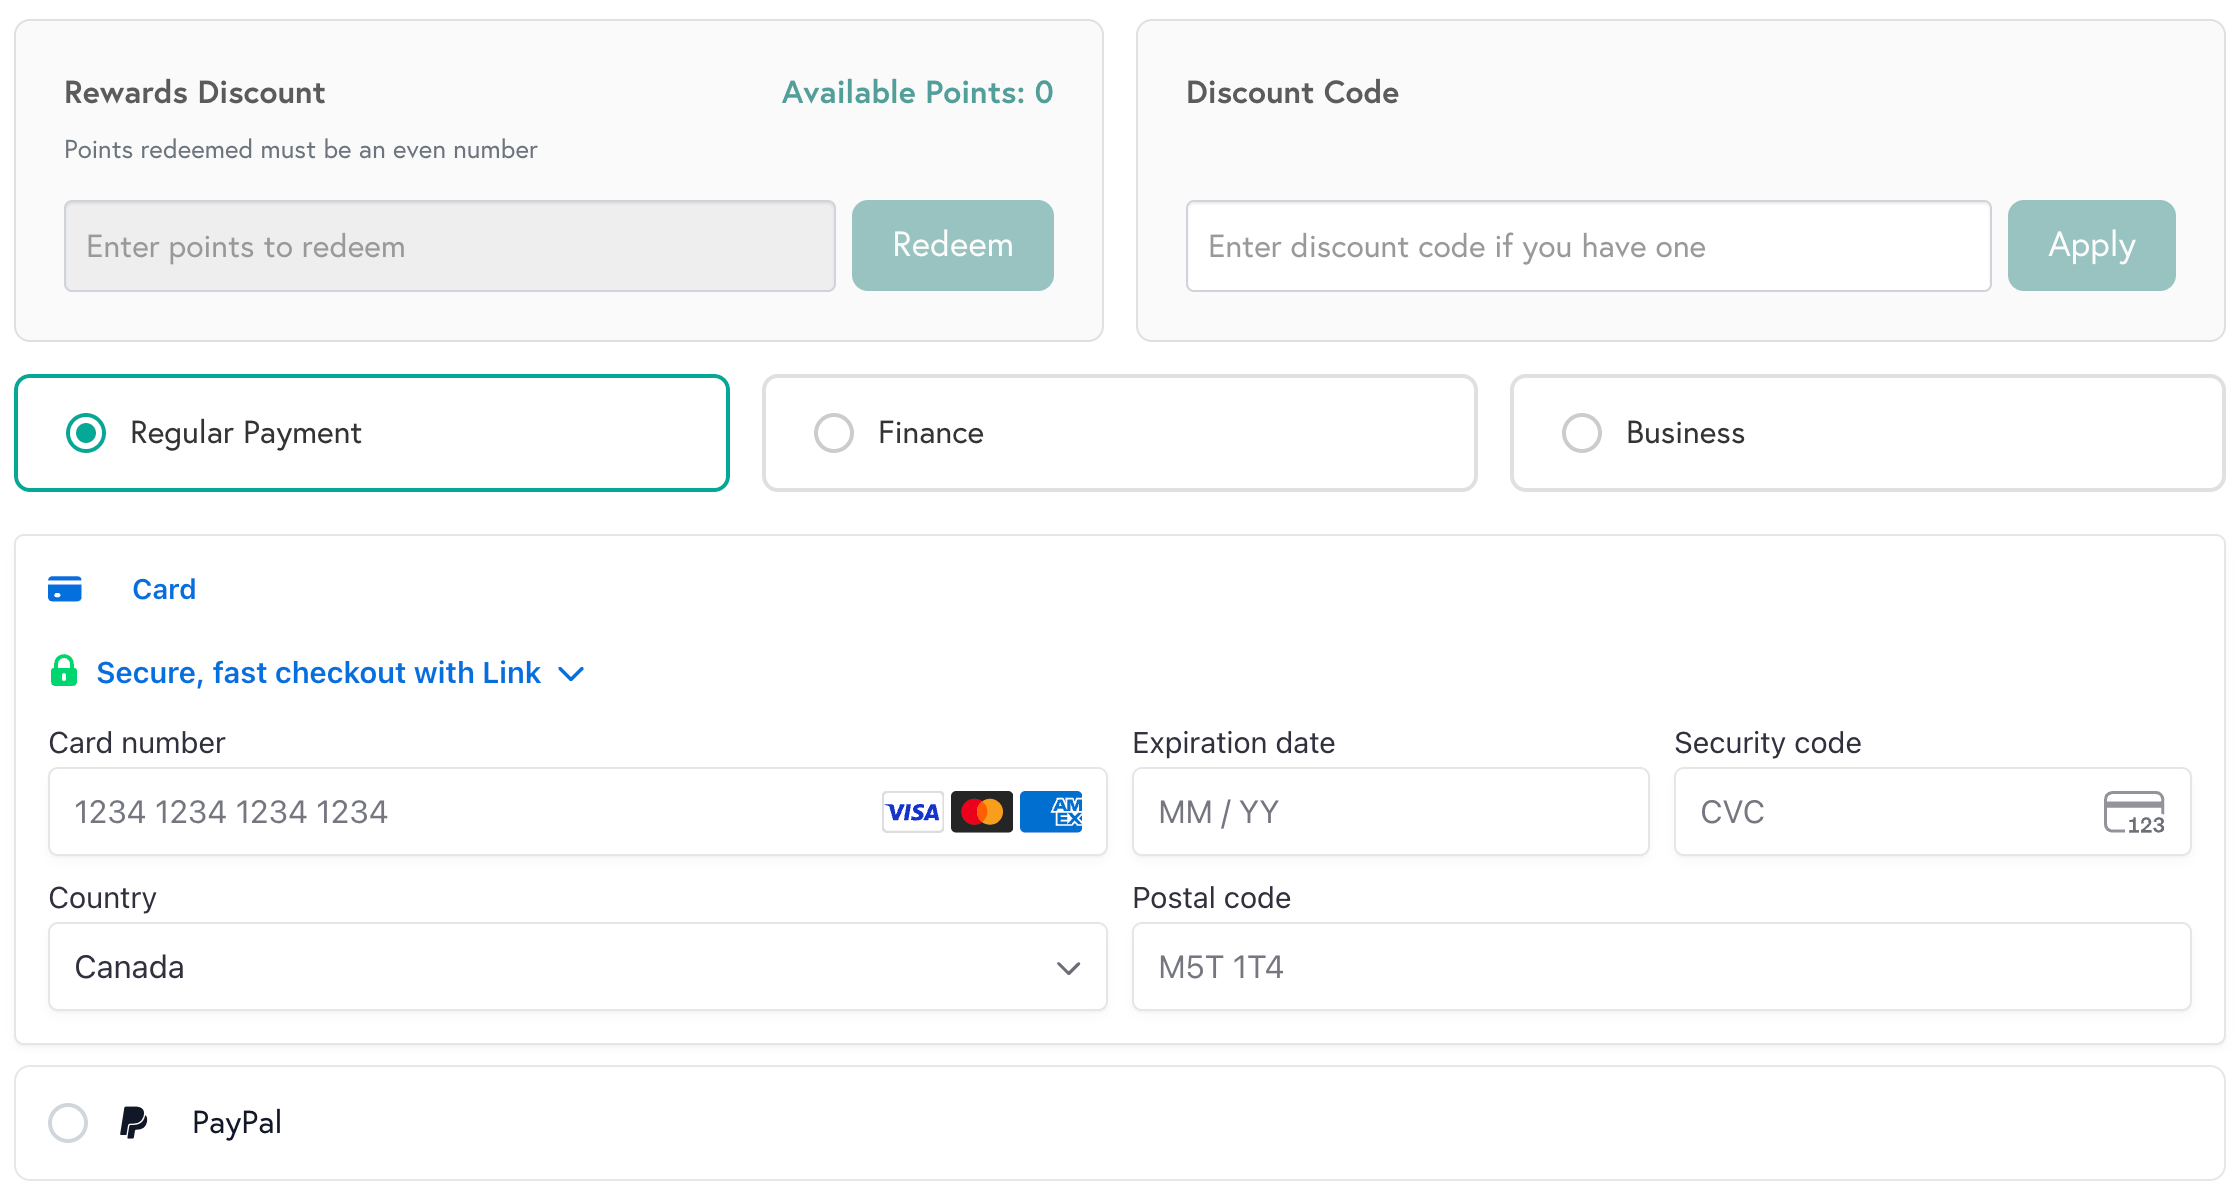Viewport: 2240px width, 1196px height.
Task: Click the Visa logo icon
Action: coord(911,811)
